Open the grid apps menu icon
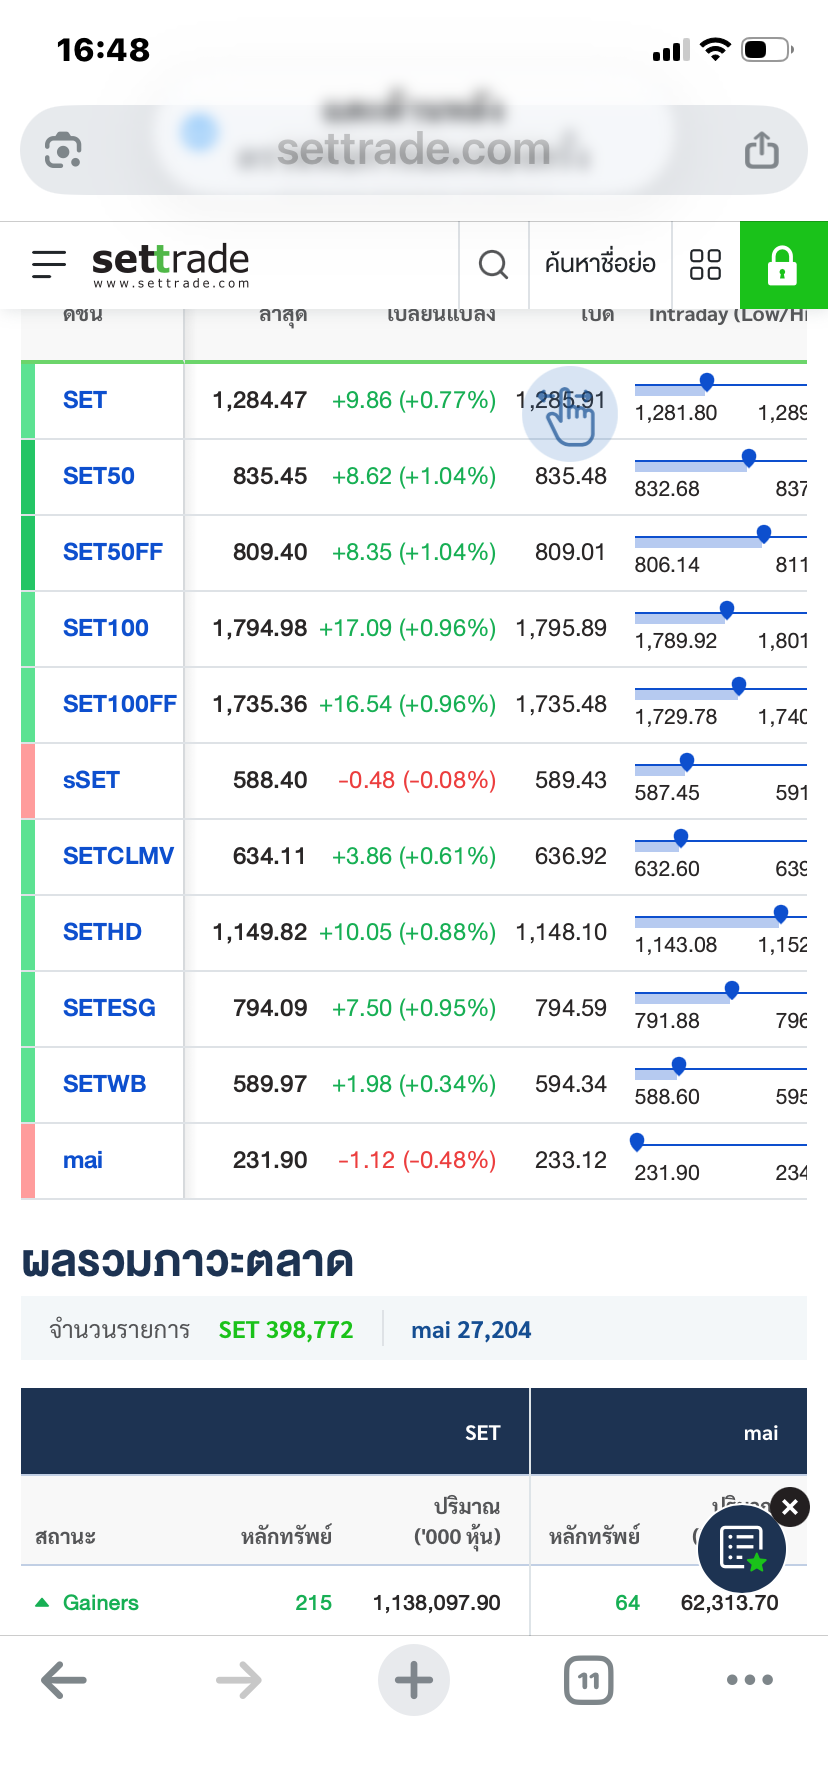The height and width of the screenshot is (1792, 828). coord(705,264)
